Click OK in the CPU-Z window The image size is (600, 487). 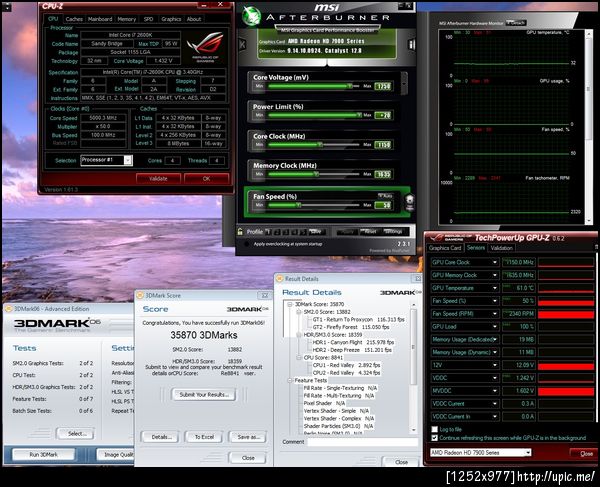click(206, 179)
